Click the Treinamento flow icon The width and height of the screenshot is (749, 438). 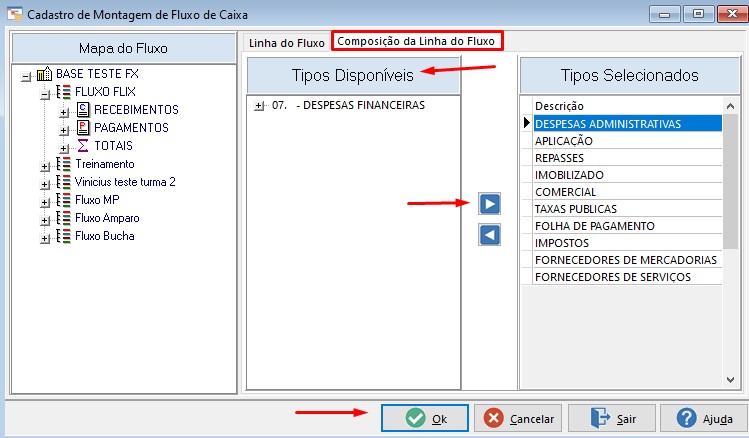coord(64,164)
